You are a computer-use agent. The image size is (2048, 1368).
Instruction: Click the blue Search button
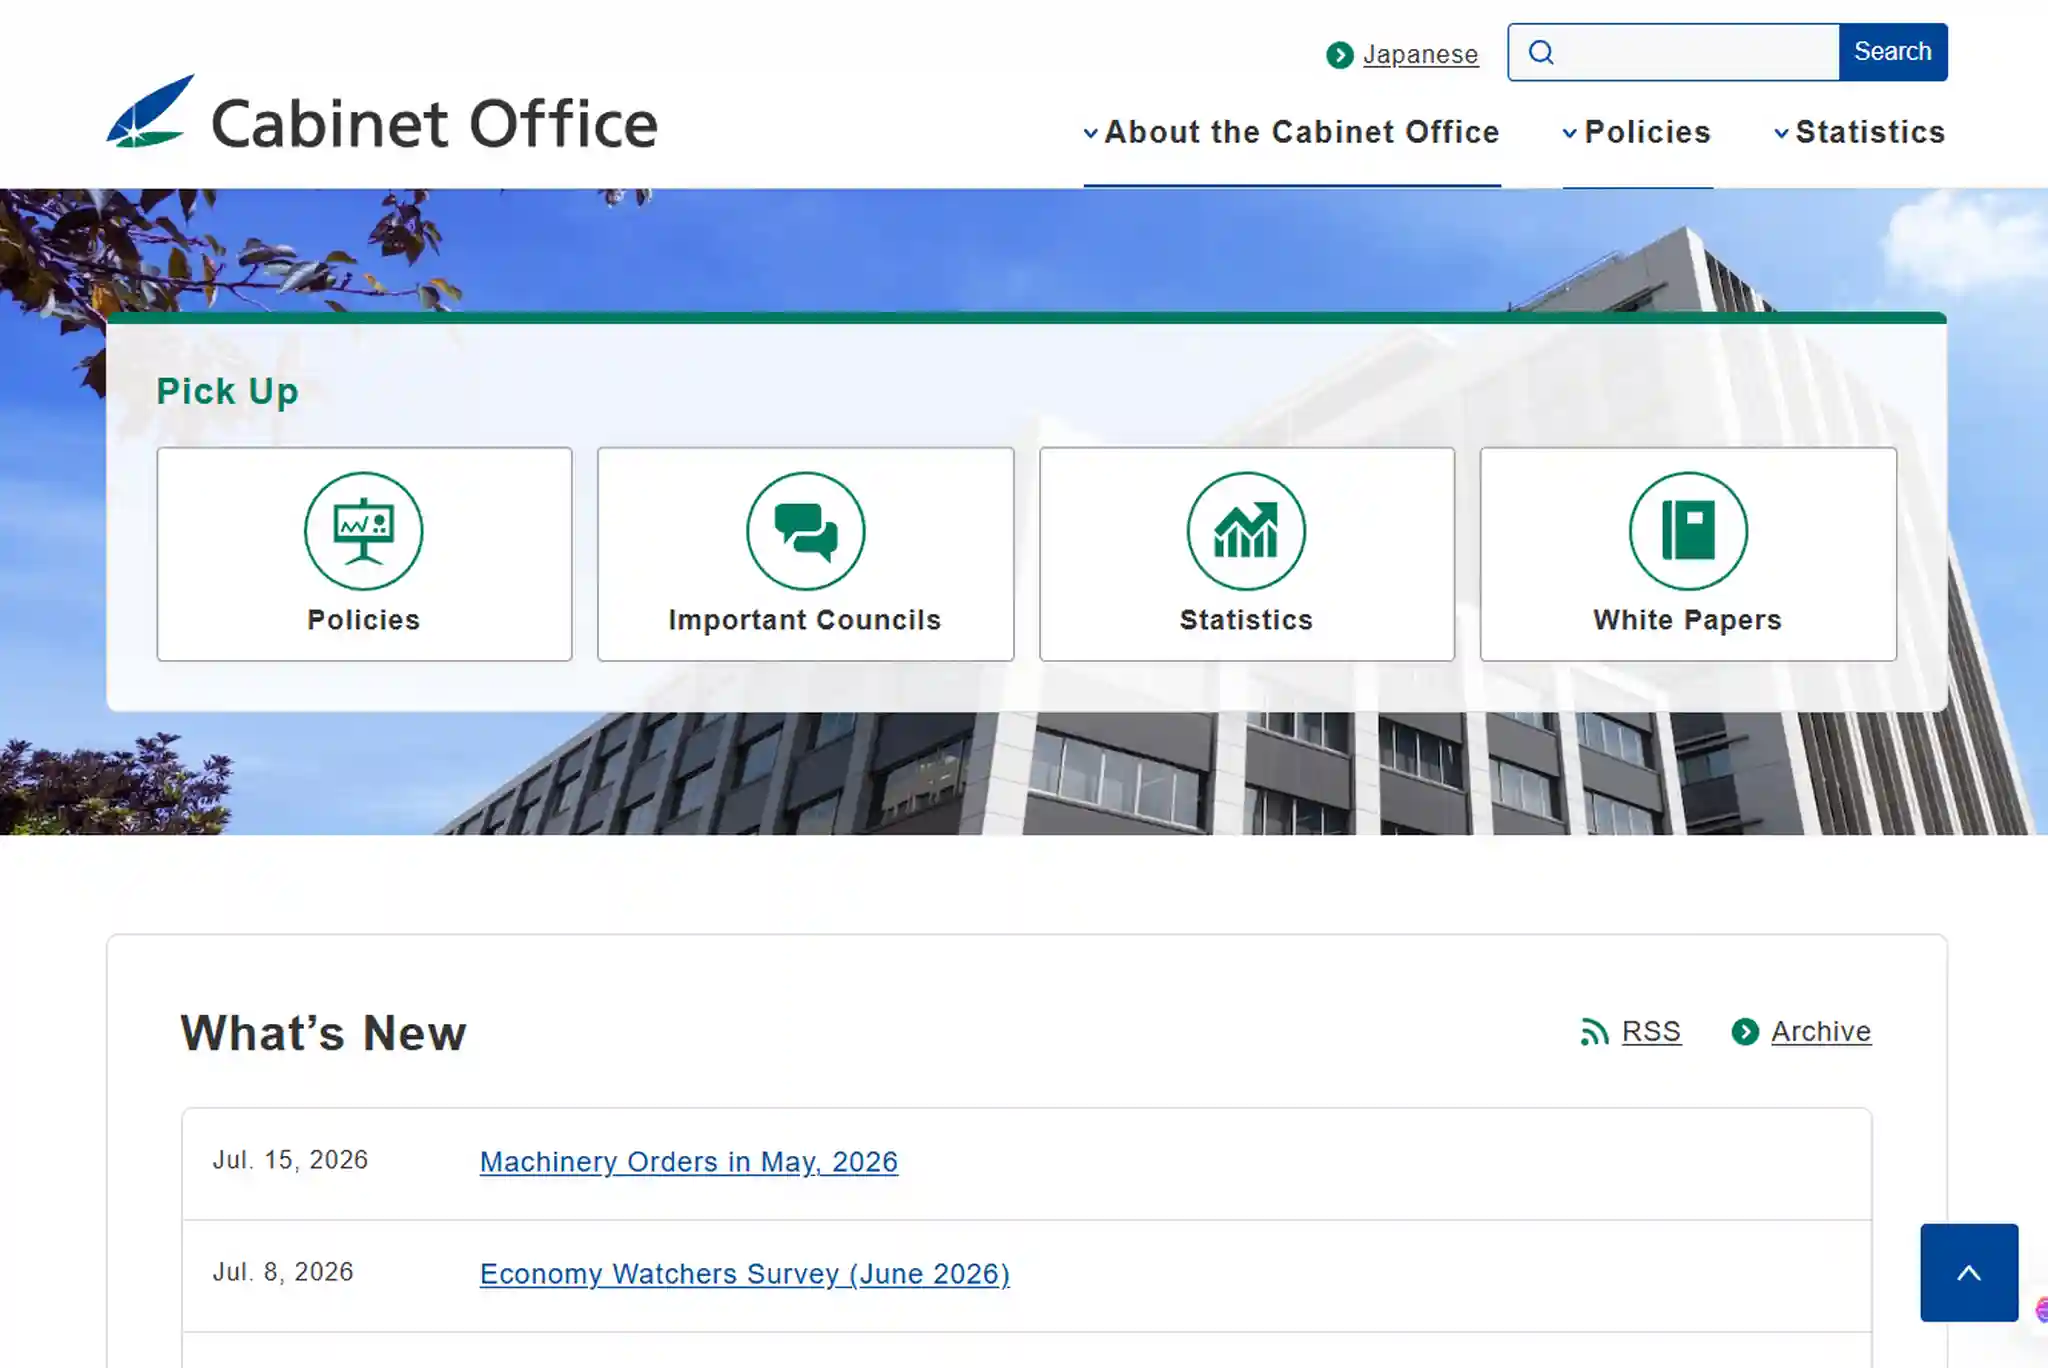click(x=1893, y=52)
